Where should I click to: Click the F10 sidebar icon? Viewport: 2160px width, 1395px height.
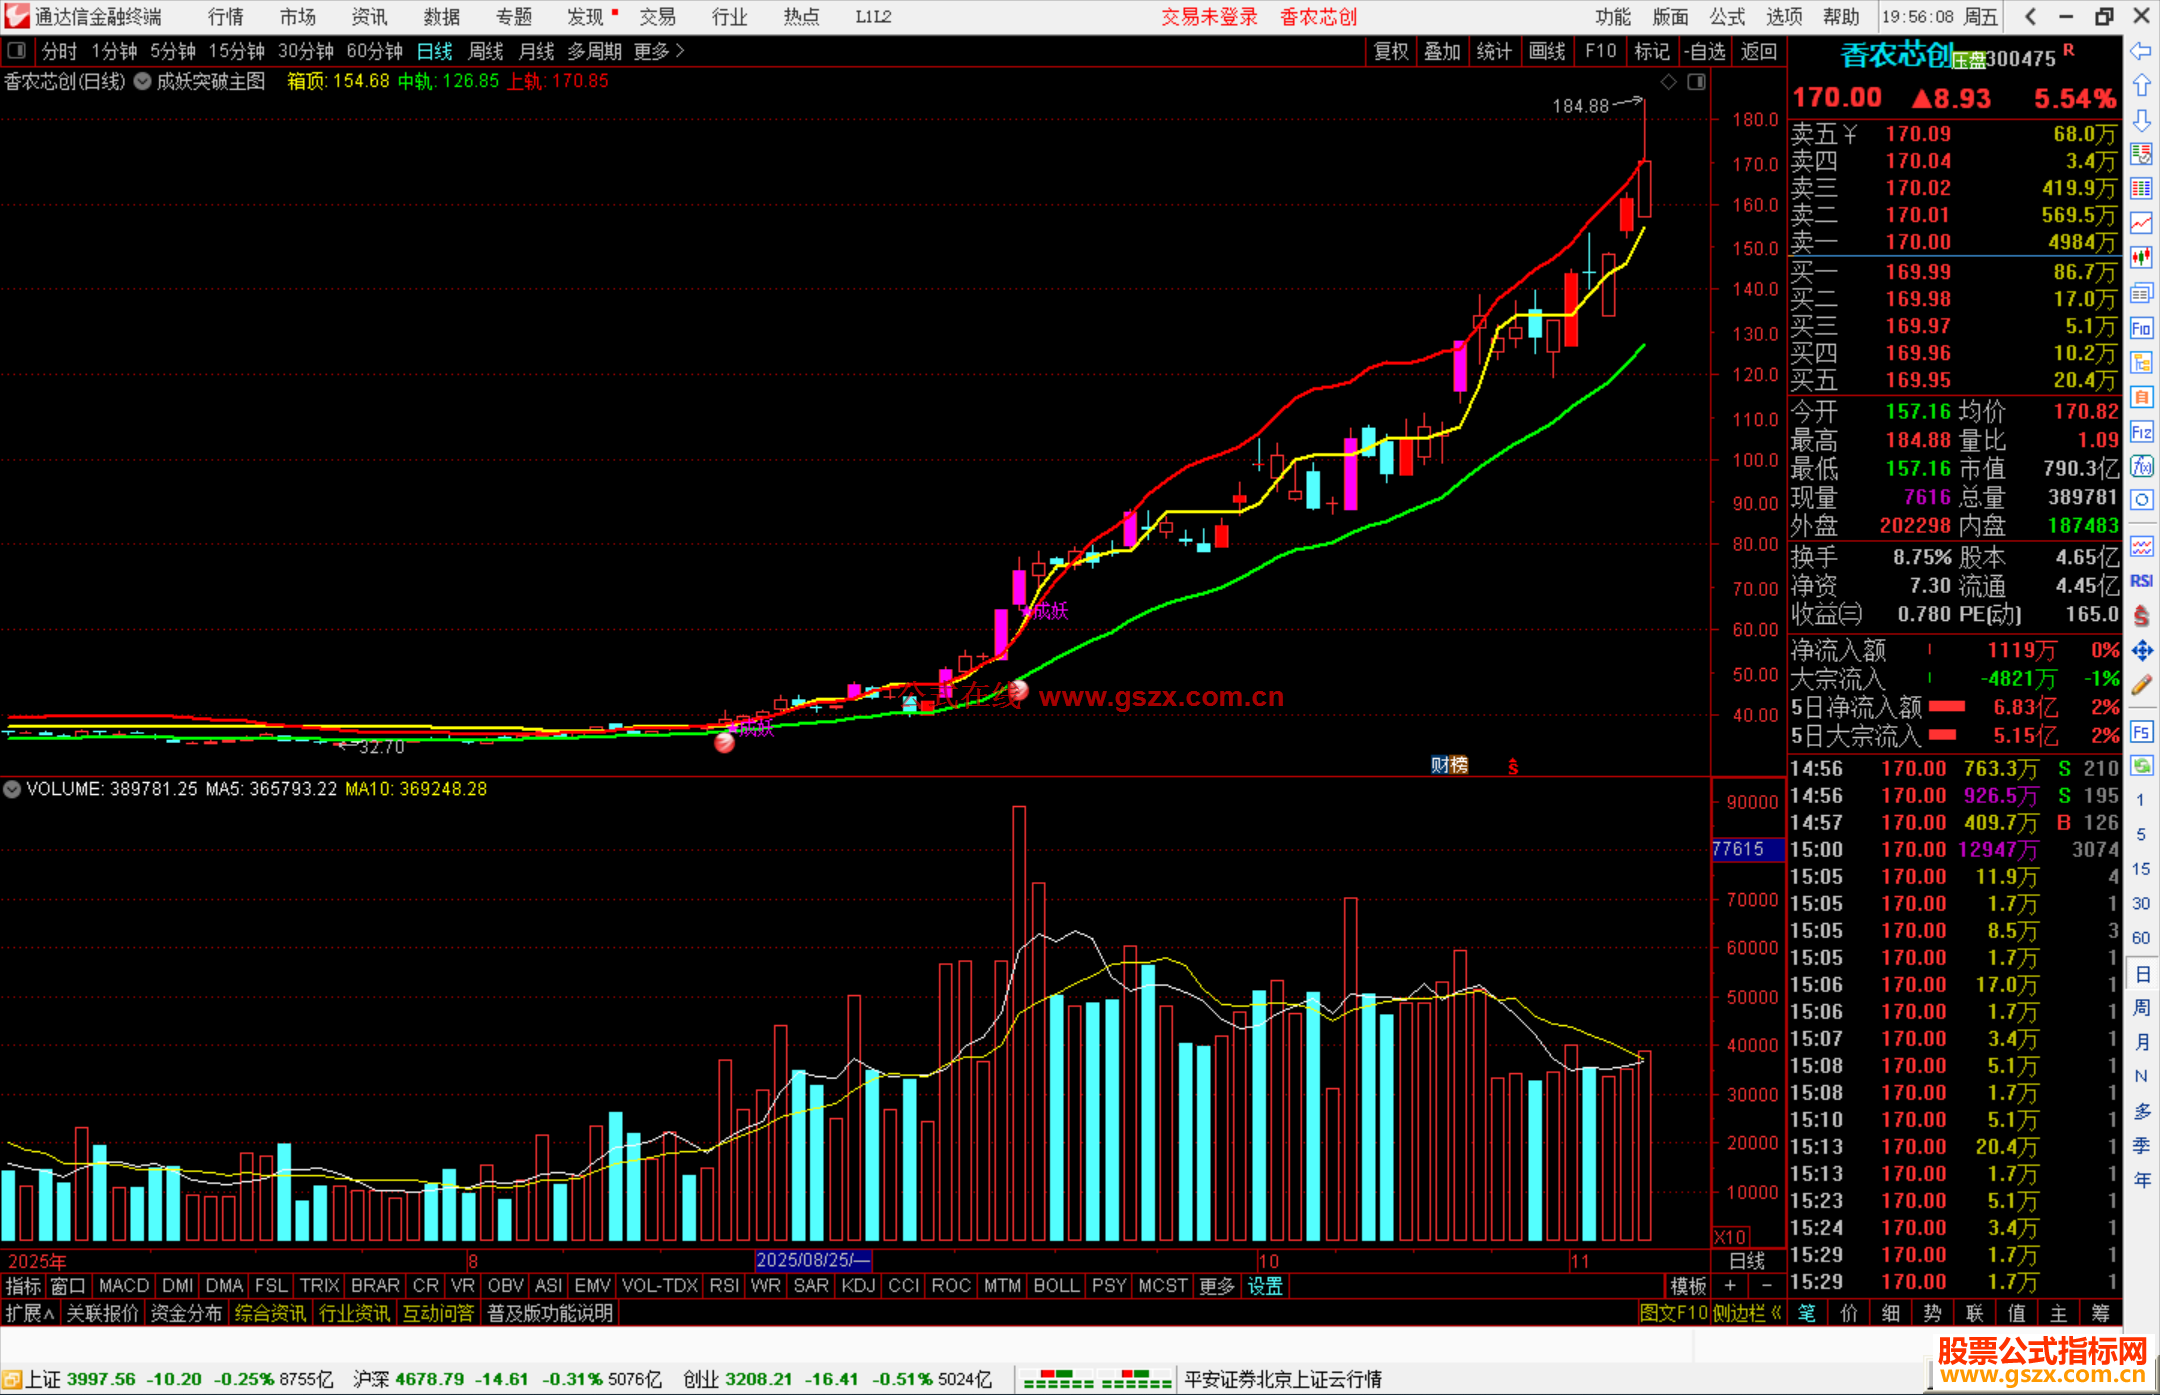pos(2141,328)
